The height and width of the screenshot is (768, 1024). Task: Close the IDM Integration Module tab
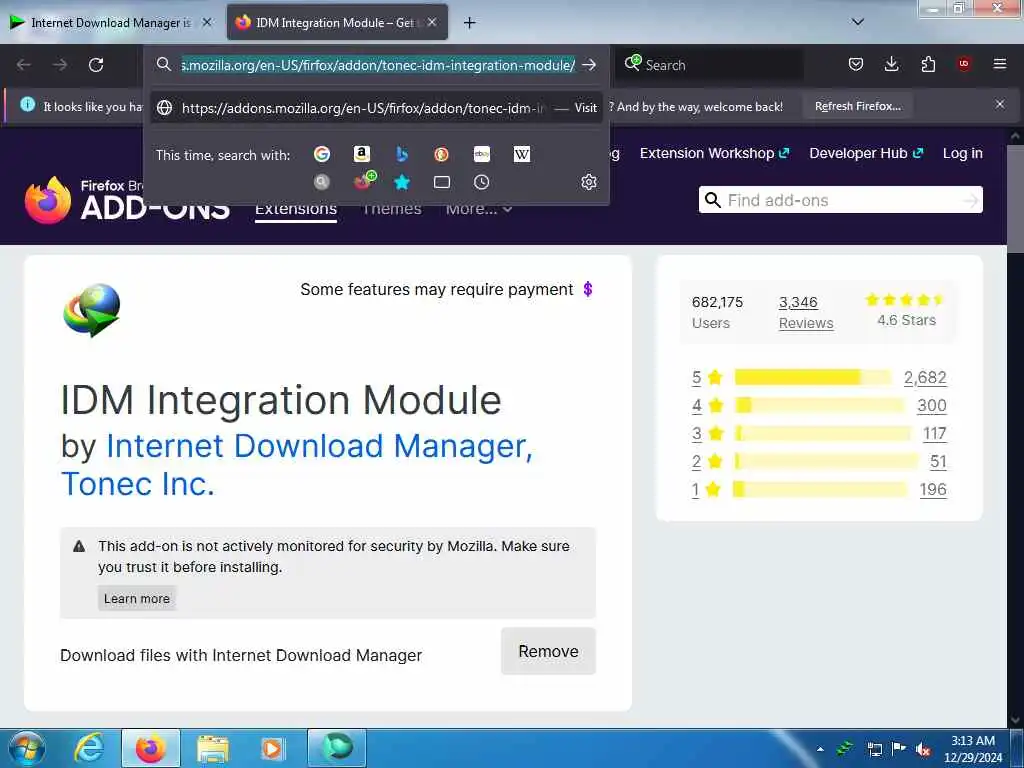pyautogui.click(x=432, y=23)
